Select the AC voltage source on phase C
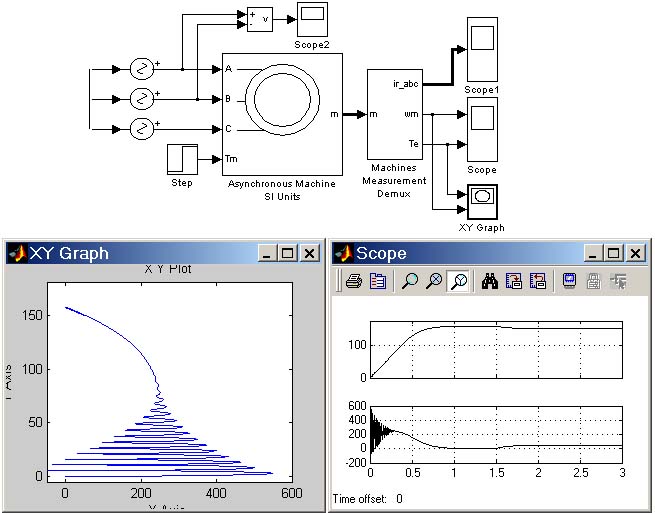The height and width of the screenshot is (515, 655). tap(142, 129)
